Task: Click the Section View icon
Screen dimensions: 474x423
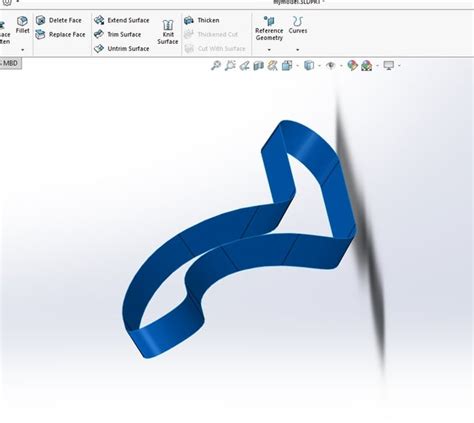Action: coord(258,66)
